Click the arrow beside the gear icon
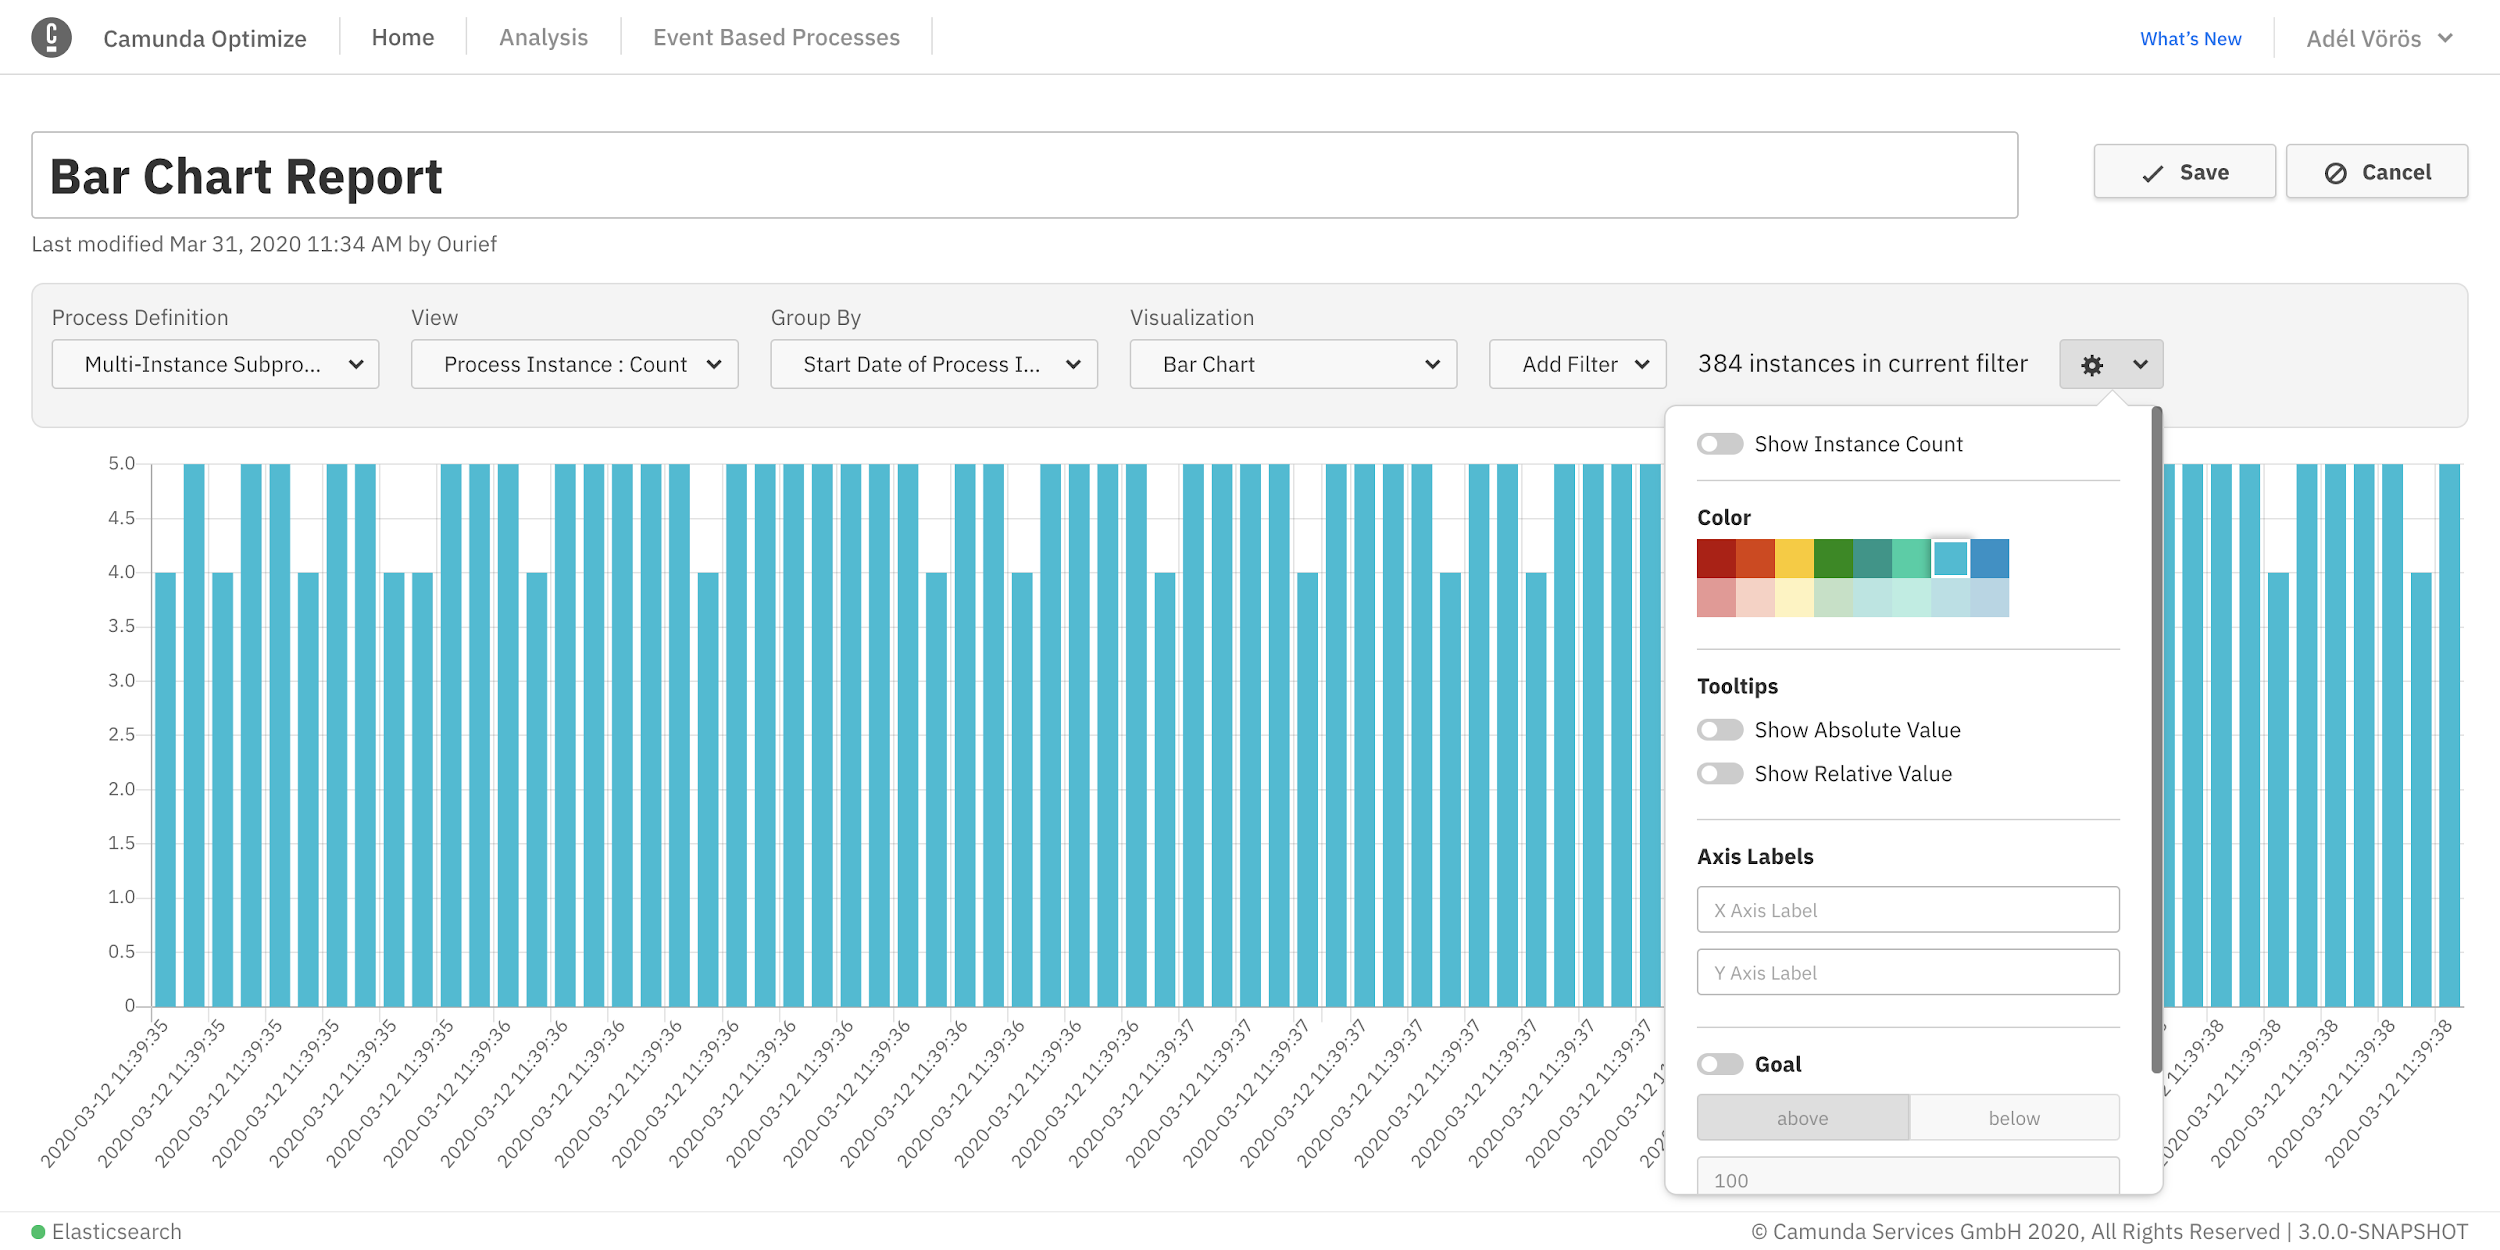The width and height of the screenshot is (2500, 1250). 2140,365
